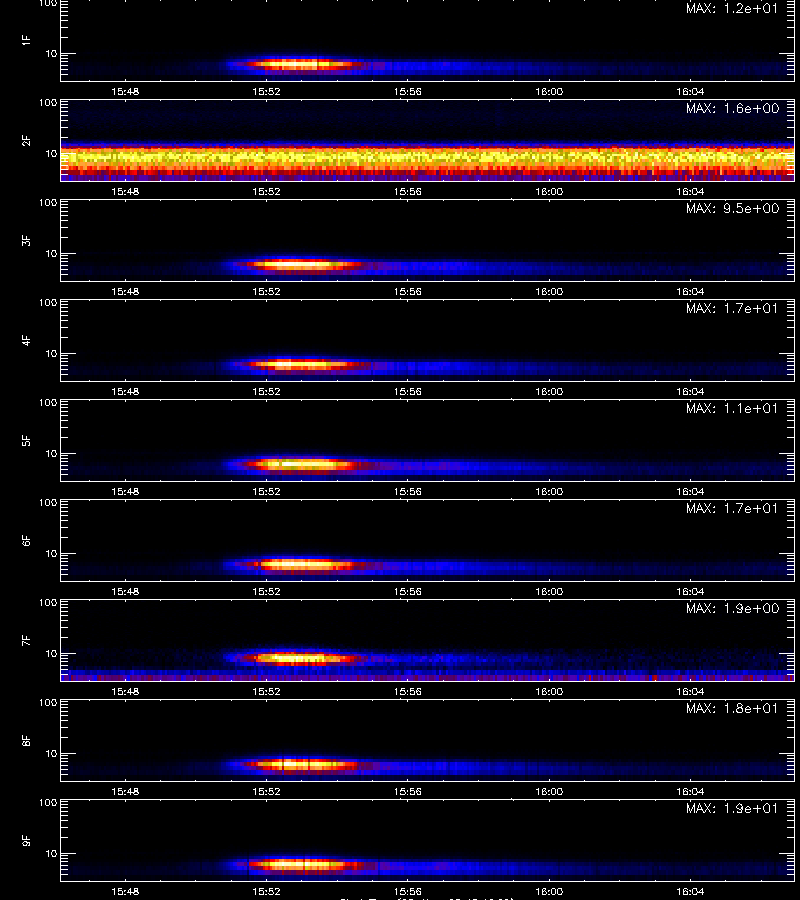Click the 6F panel label
This screenshot has height=900, width=800.
click(x=26, y=540)
